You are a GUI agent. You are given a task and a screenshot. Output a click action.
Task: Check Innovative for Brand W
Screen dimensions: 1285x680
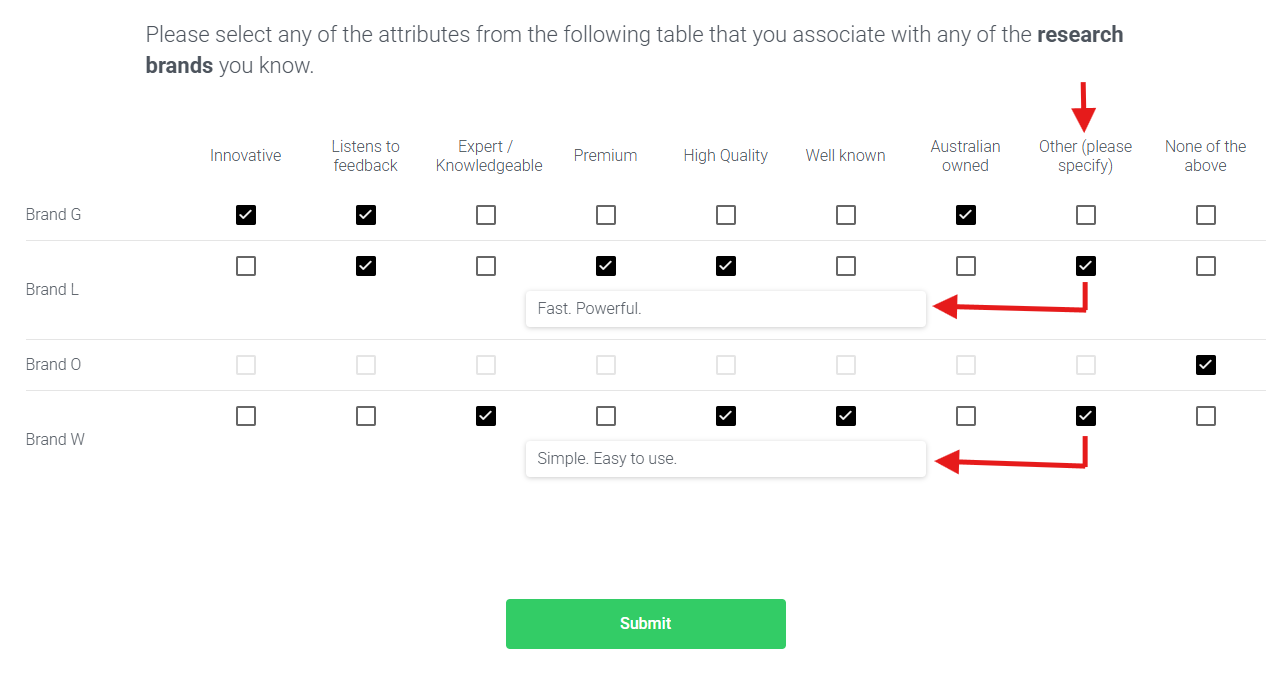[246, 416]
